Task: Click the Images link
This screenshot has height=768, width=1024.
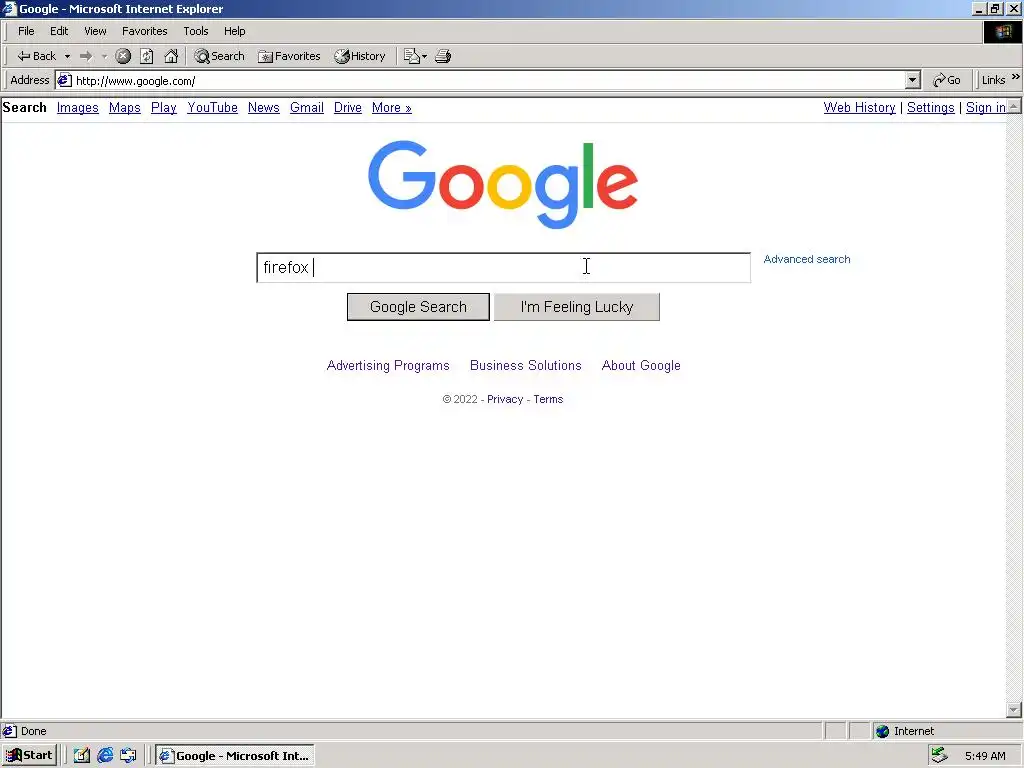Action: click(x=78, y=108)
